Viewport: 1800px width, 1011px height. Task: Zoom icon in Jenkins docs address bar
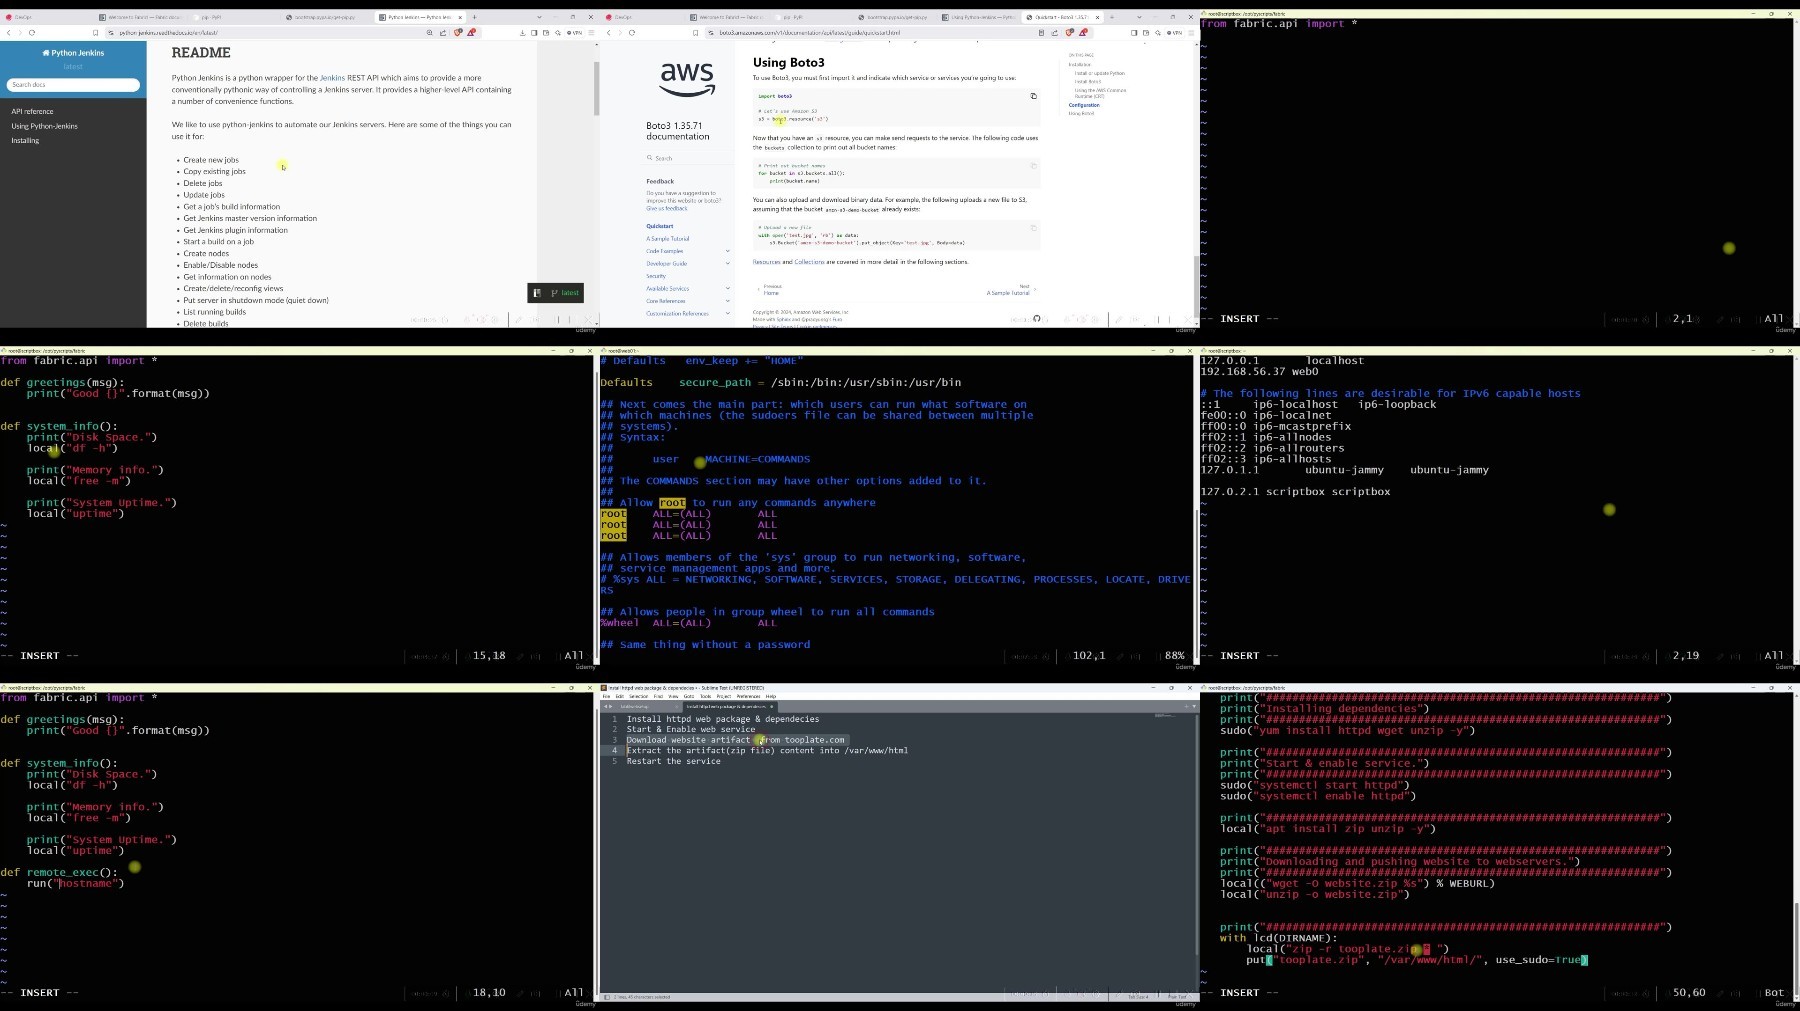430,33
